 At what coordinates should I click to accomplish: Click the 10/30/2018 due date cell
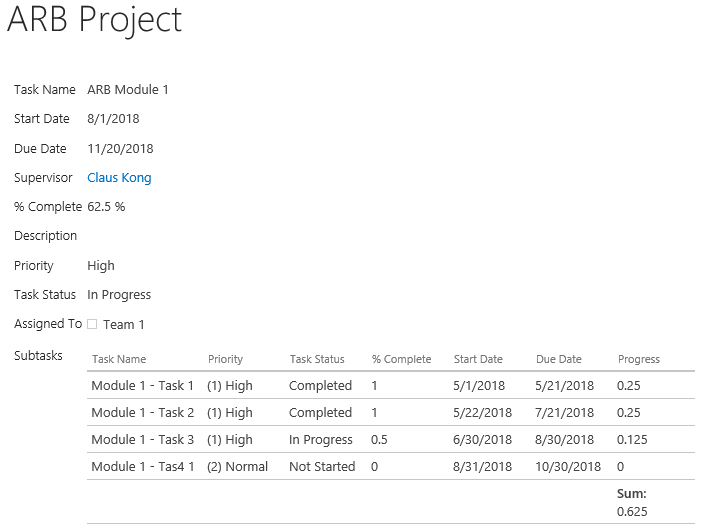pos(568,466)
